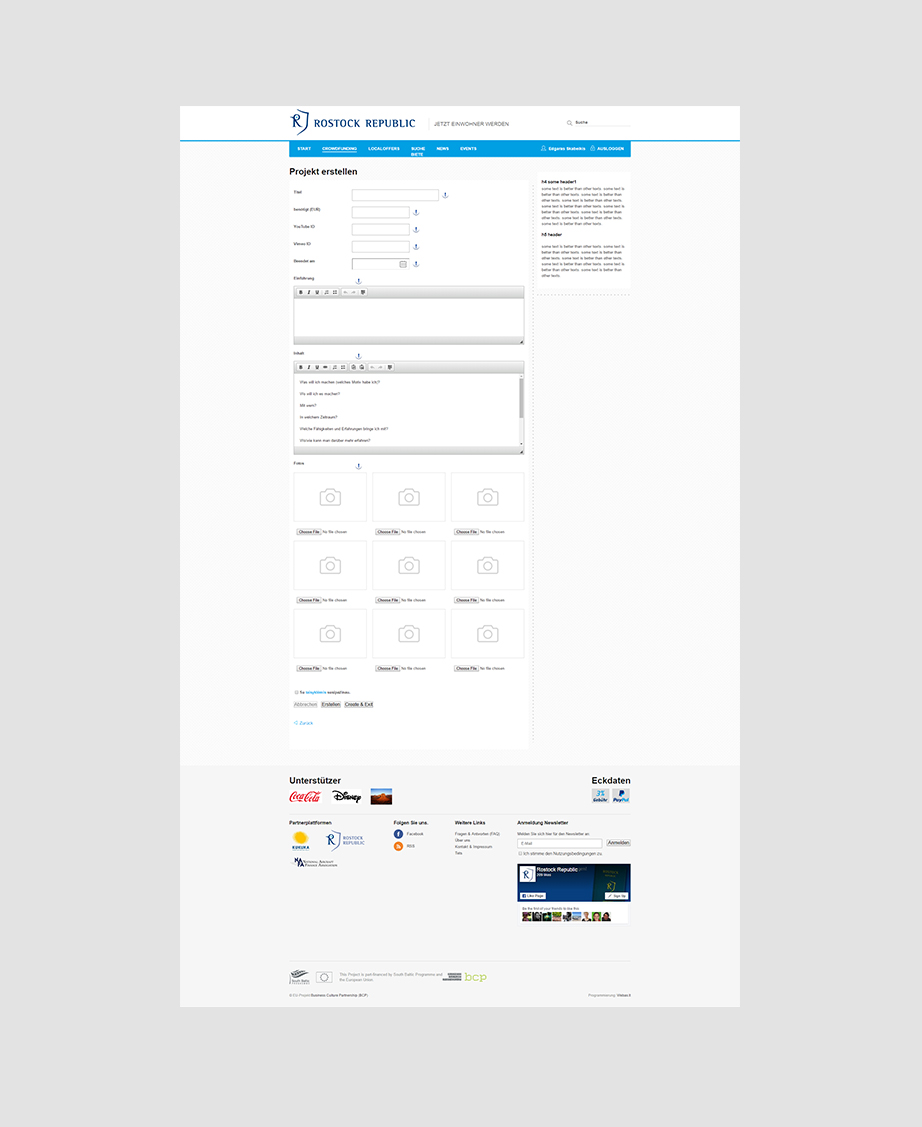Open the Crowdfunding navigation item
The height and width of the screenshot is (1127, 922).
(339, 148)
